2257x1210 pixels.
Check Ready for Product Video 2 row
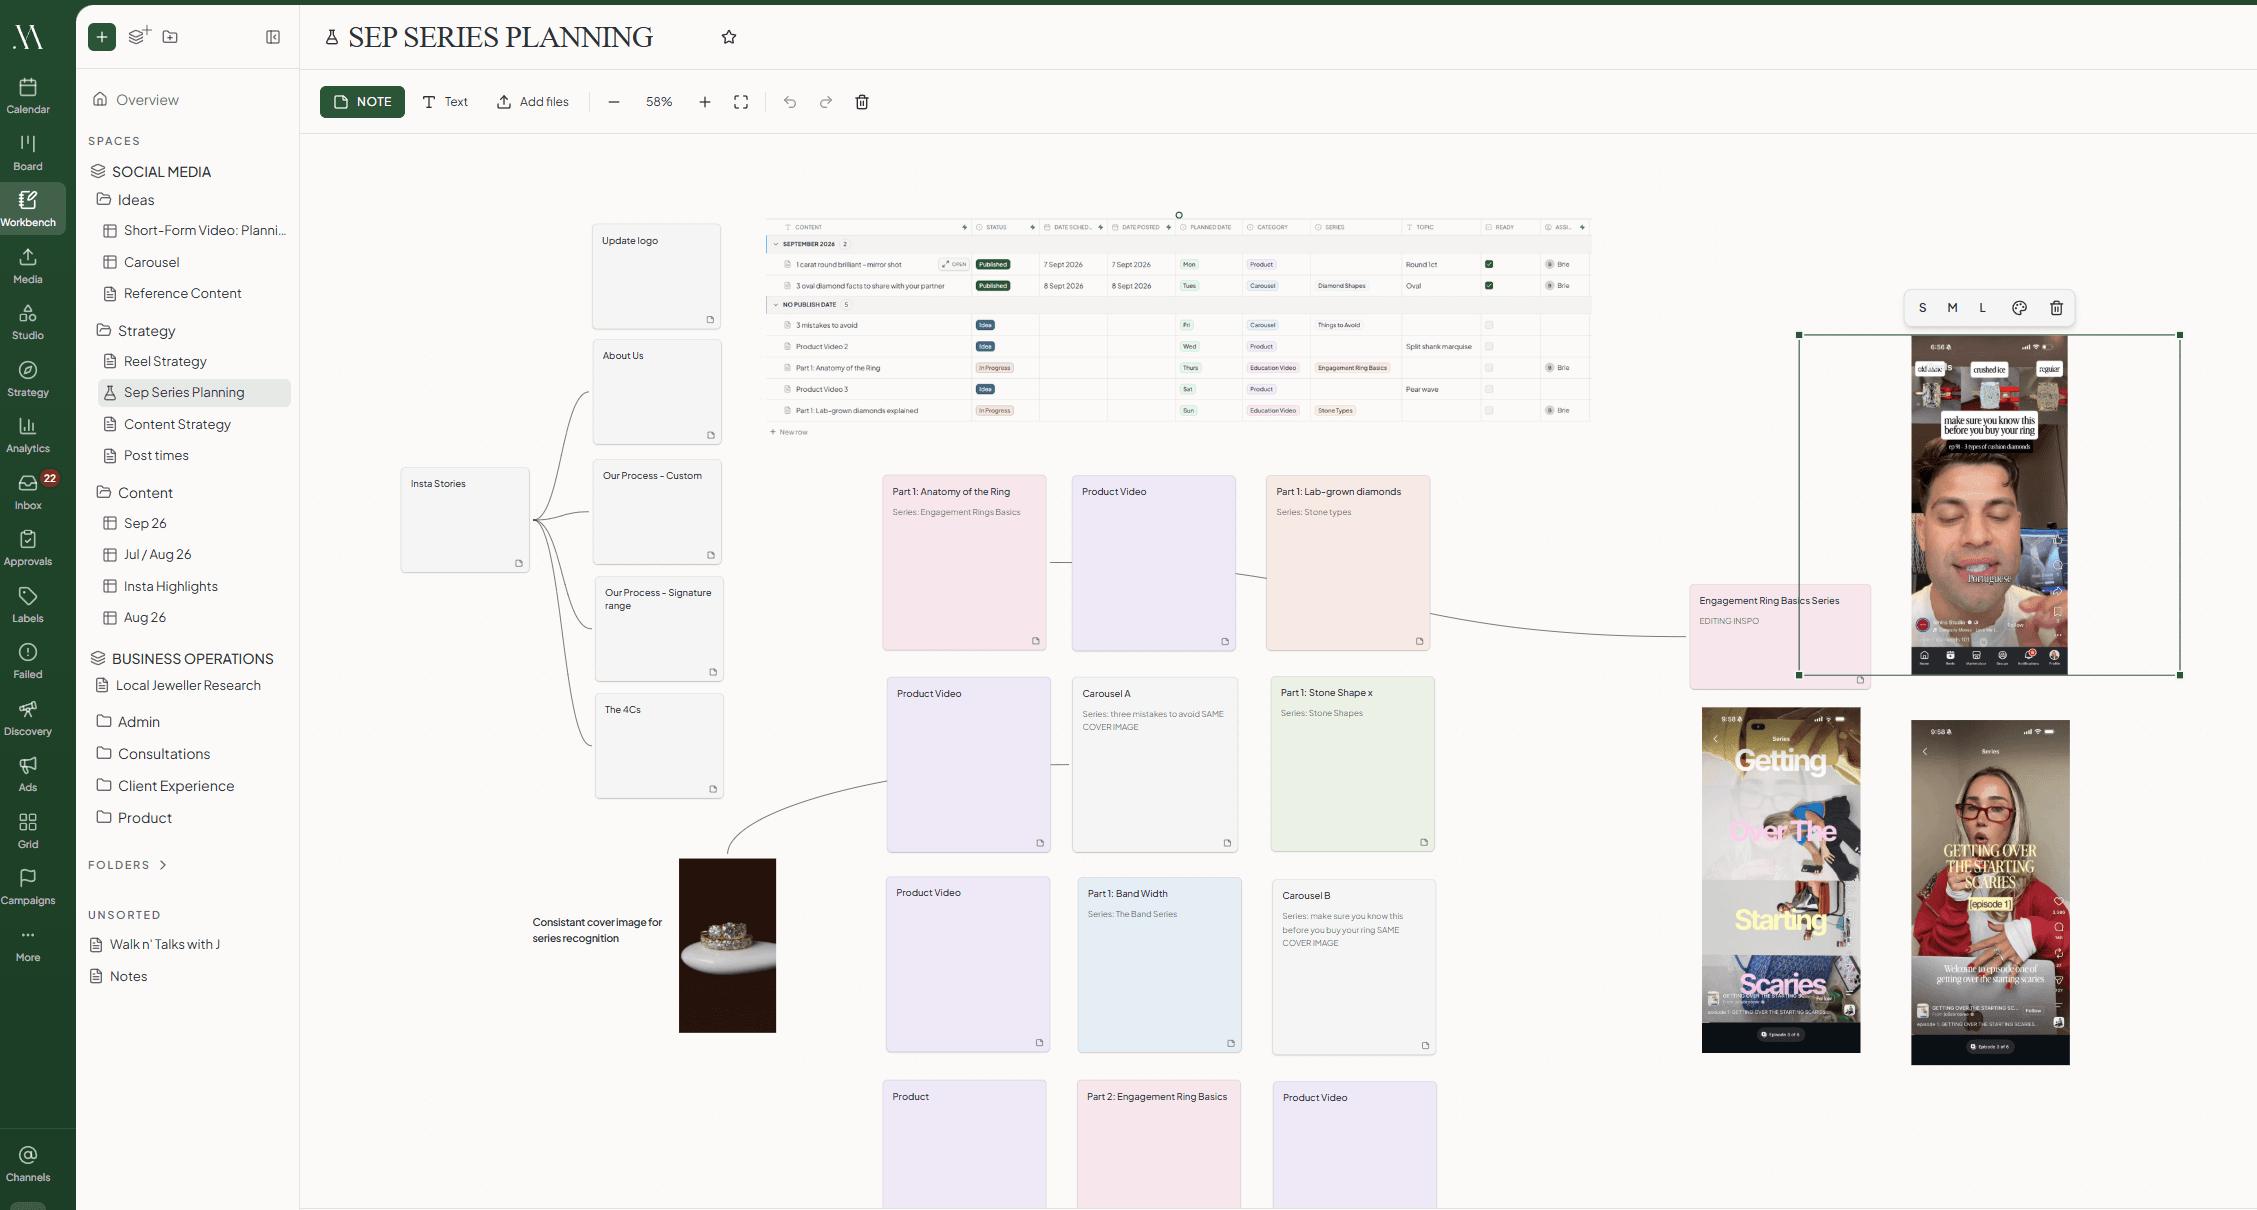(x=1489, y=346)
